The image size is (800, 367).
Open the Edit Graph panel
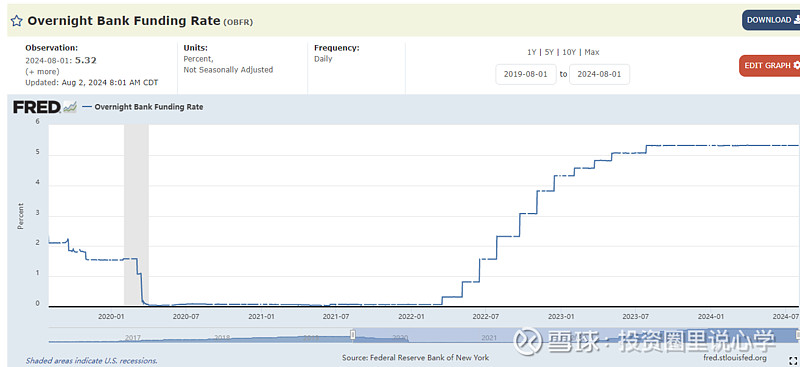pos(769,65)
